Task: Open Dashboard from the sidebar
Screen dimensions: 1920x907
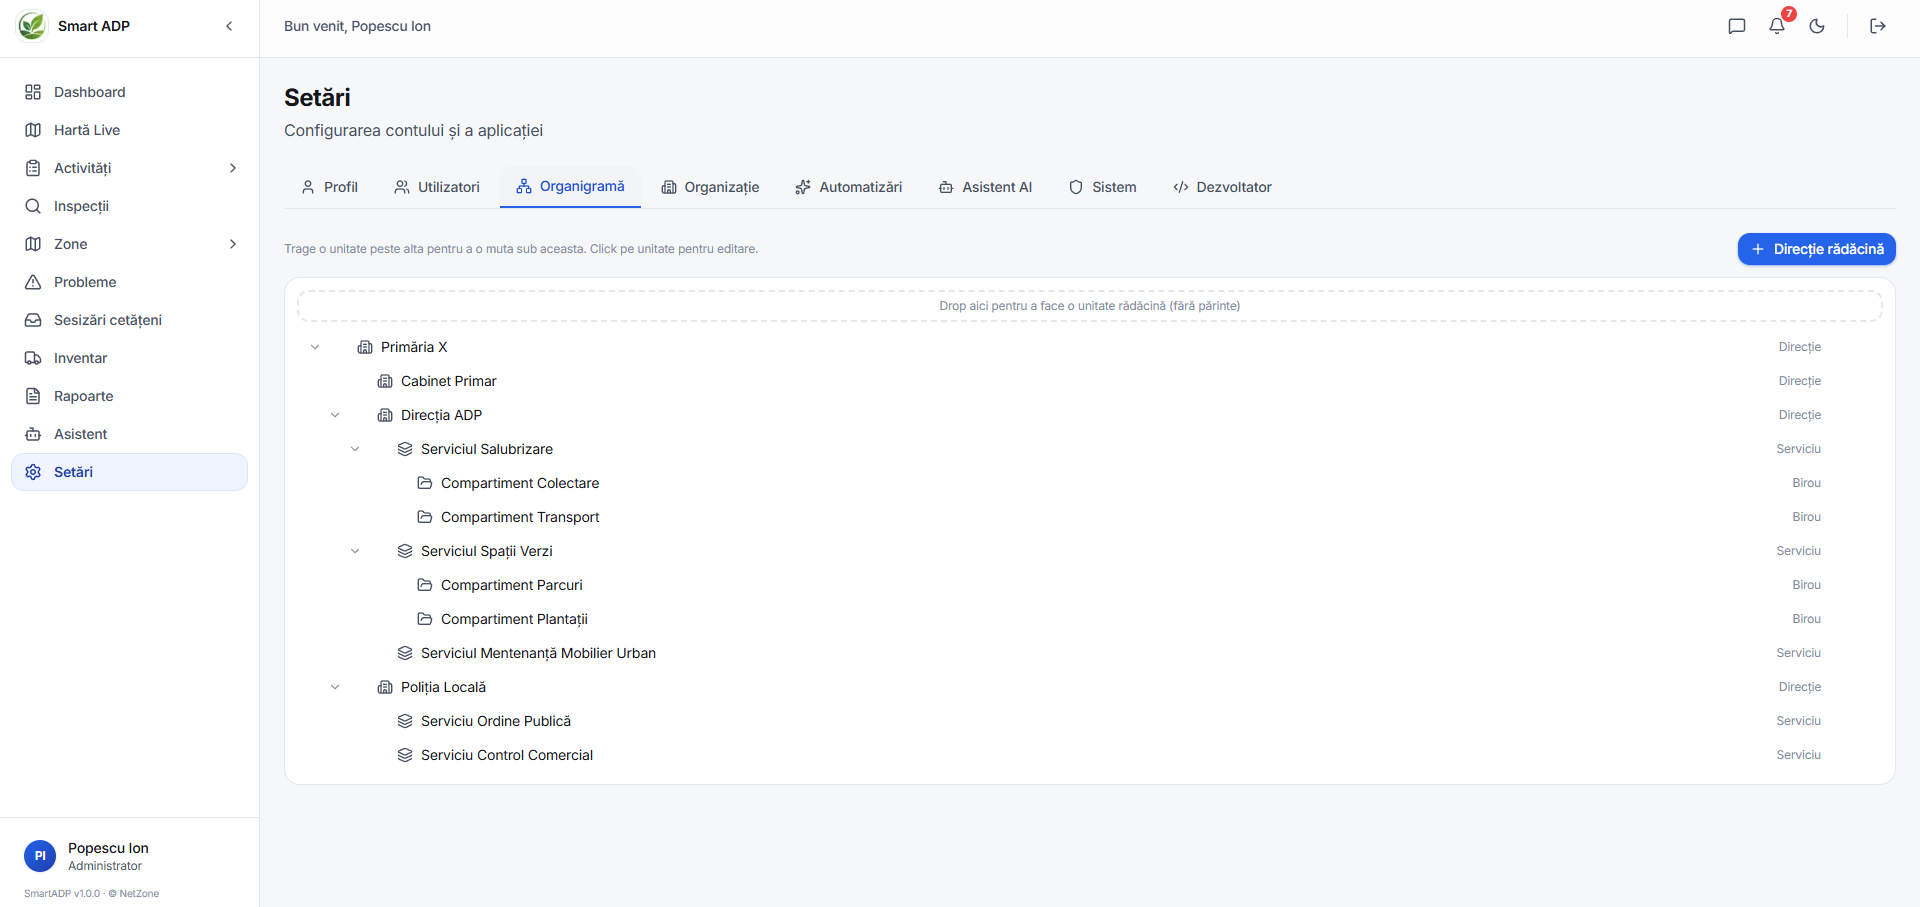Action: (129, 92)
